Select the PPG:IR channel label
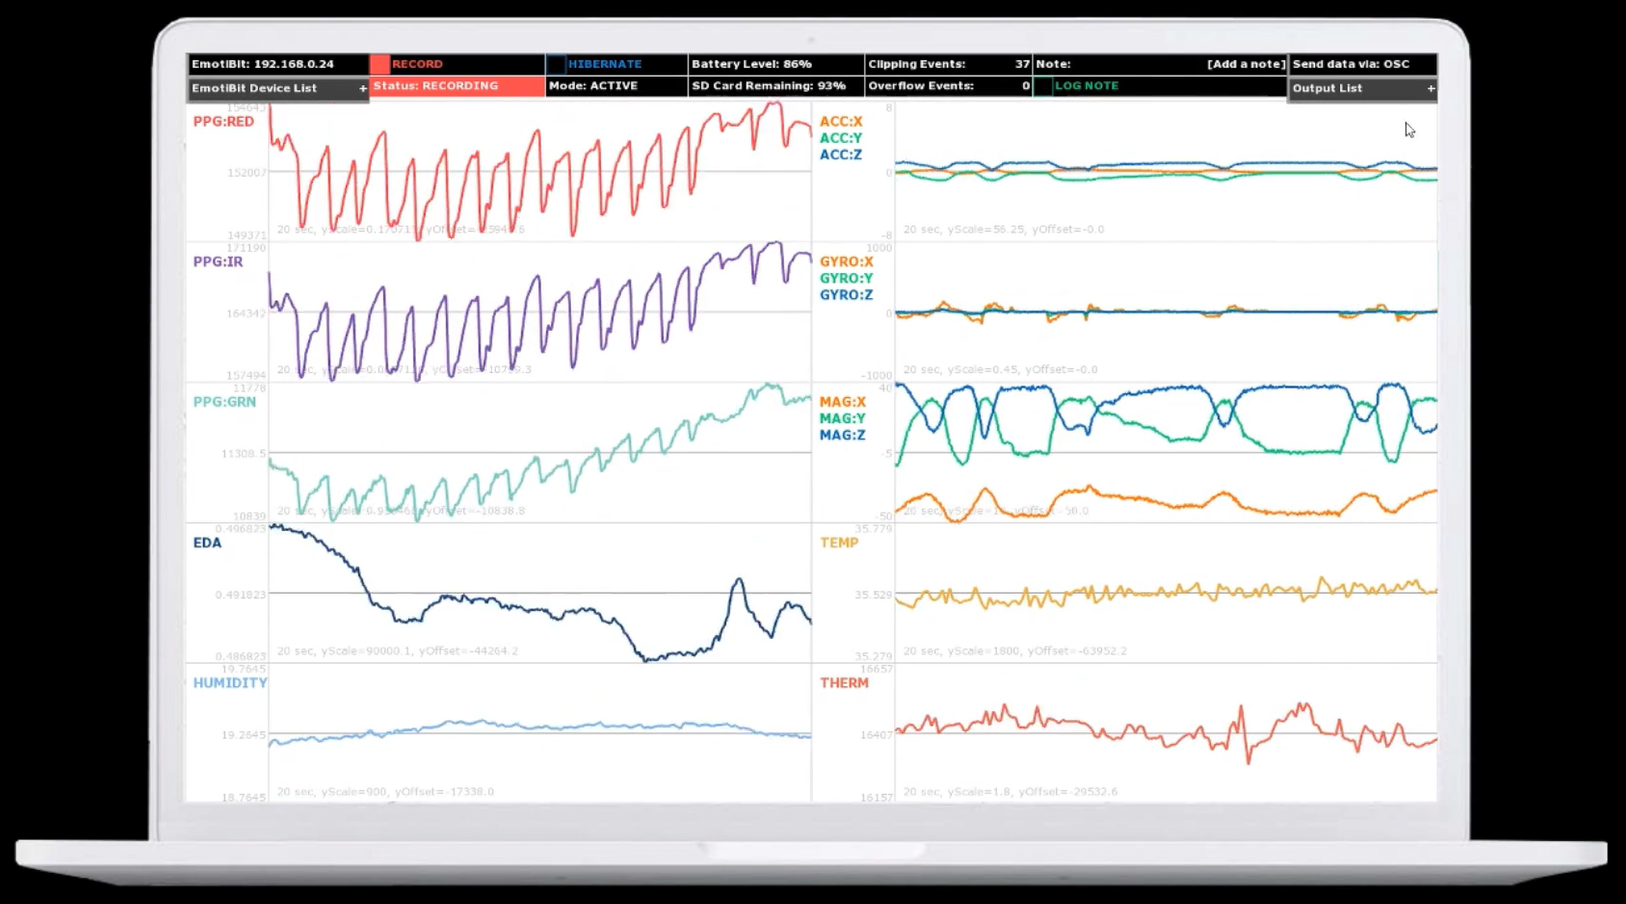1626x904 pixels. click(x=218, y=262)
